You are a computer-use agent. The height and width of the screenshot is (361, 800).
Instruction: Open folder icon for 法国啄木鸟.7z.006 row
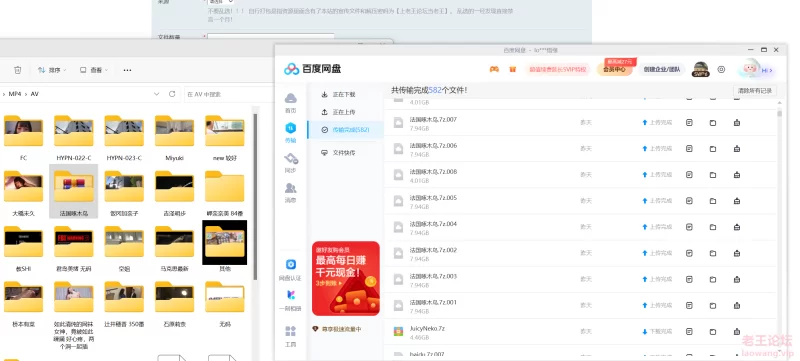pos(713,148)
